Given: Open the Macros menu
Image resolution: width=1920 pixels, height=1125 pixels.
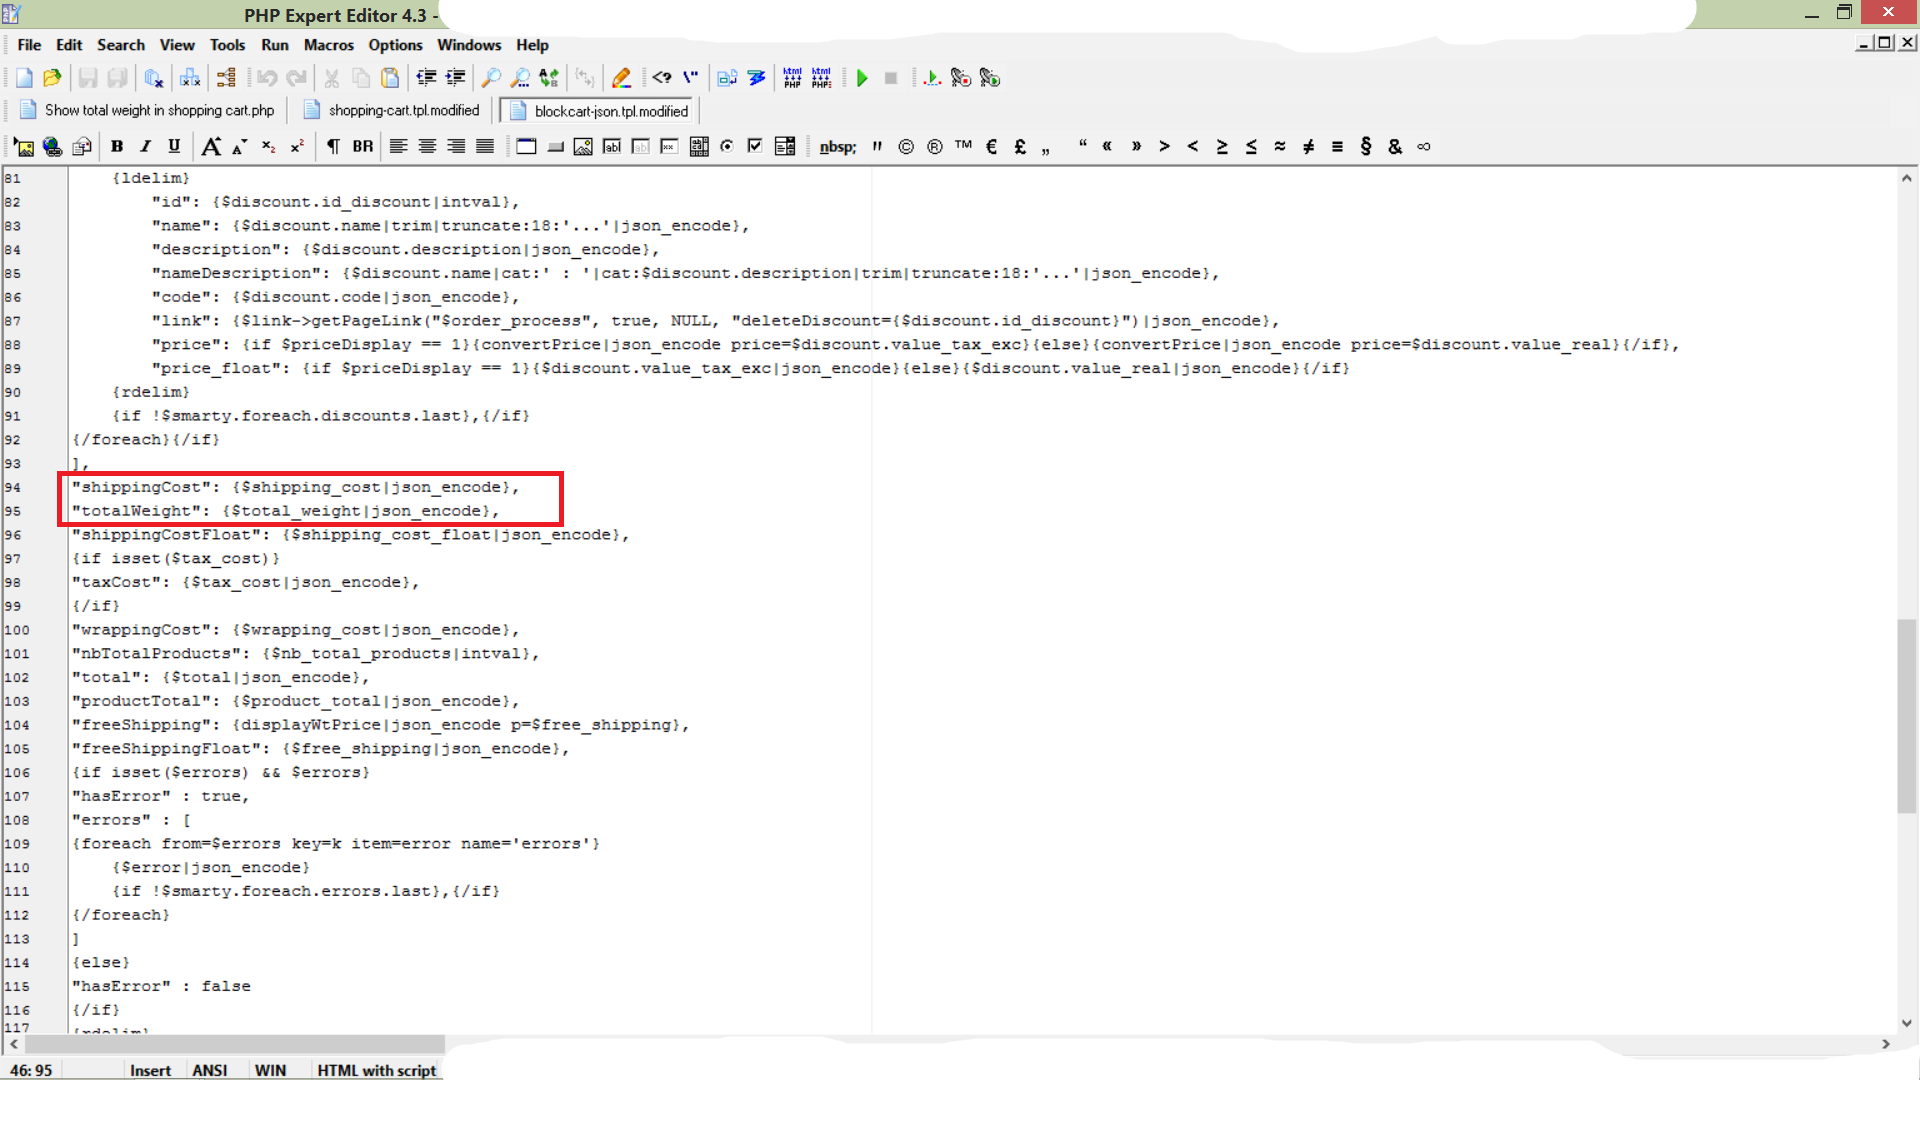Looking at the screenshot, I should click(328, 45).
